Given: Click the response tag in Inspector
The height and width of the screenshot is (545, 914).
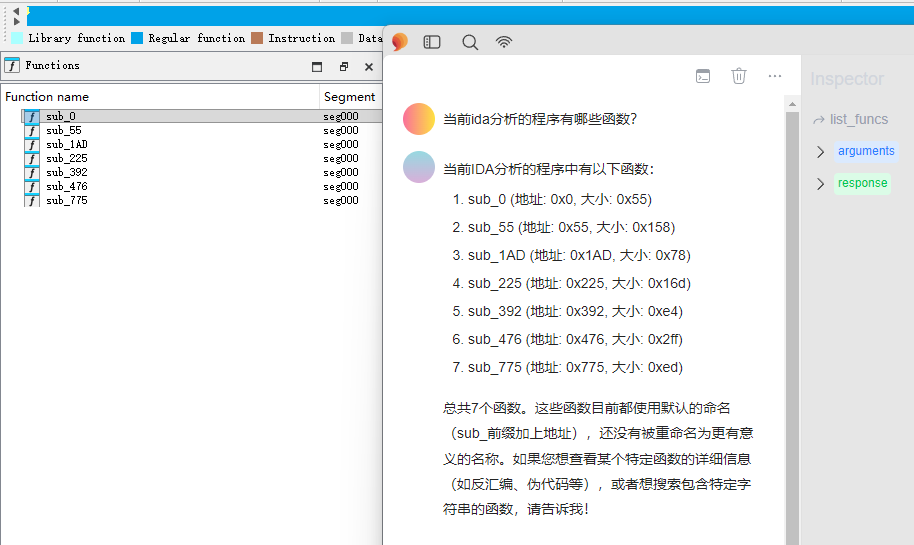Looking at the screenshot, I should 862,183.
